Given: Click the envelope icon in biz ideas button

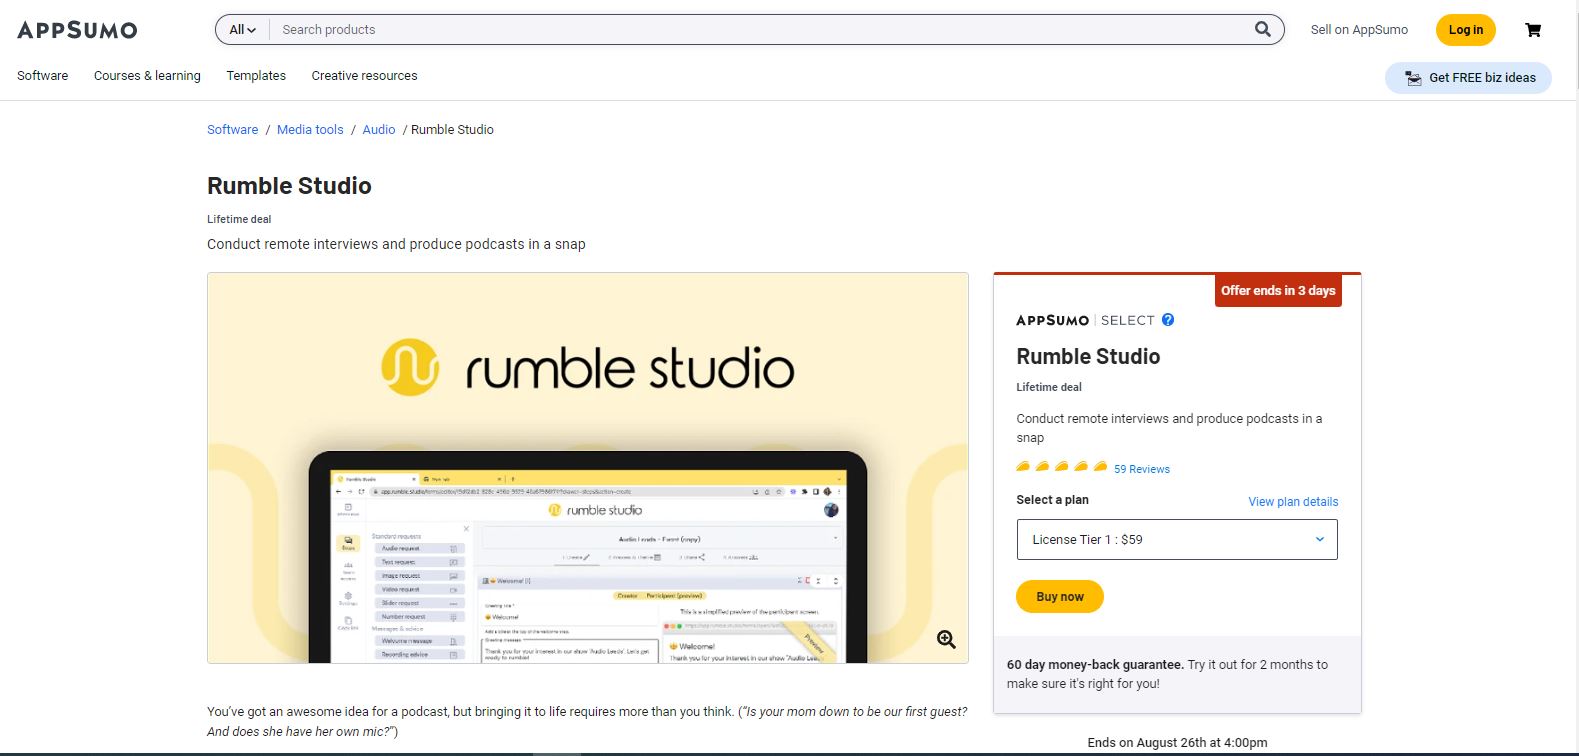Looking at the screenshot, I should (x=1413, y=78).
